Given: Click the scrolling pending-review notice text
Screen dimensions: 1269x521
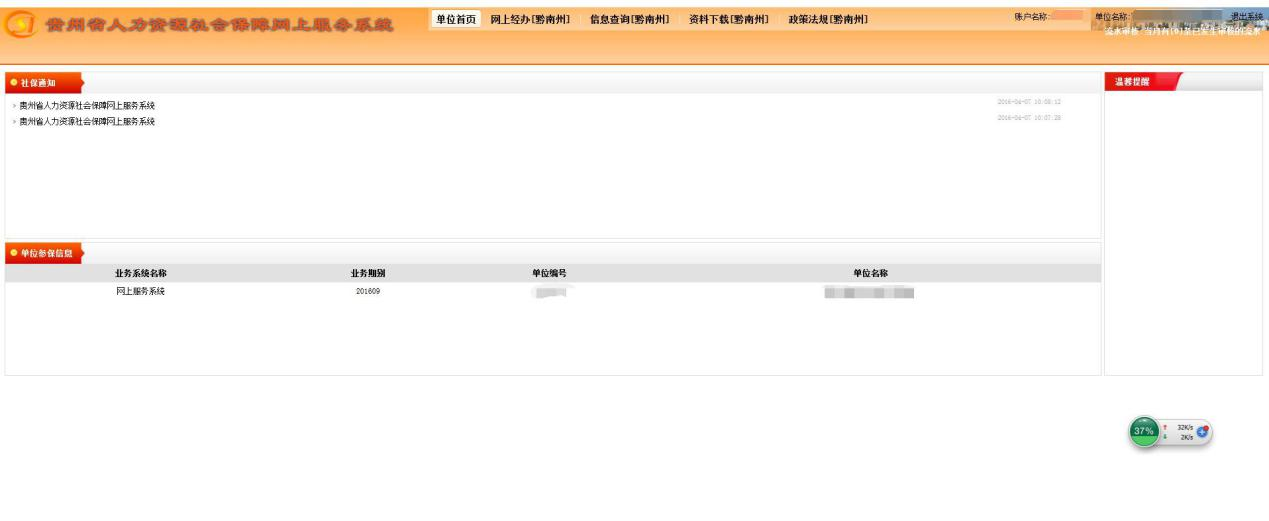Looking at the screenshot, I should [x=1182, y=32].
